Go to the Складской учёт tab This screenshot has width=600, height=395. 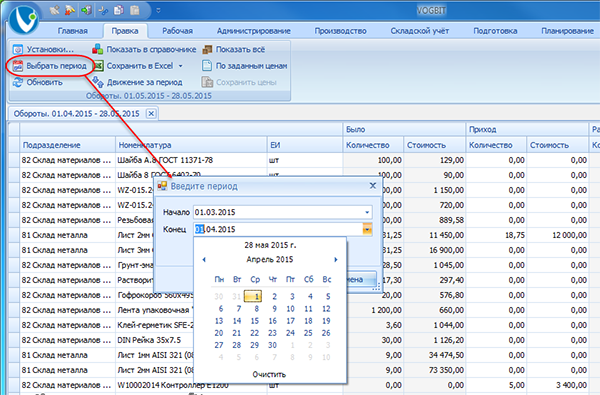(x=420, y=31)
